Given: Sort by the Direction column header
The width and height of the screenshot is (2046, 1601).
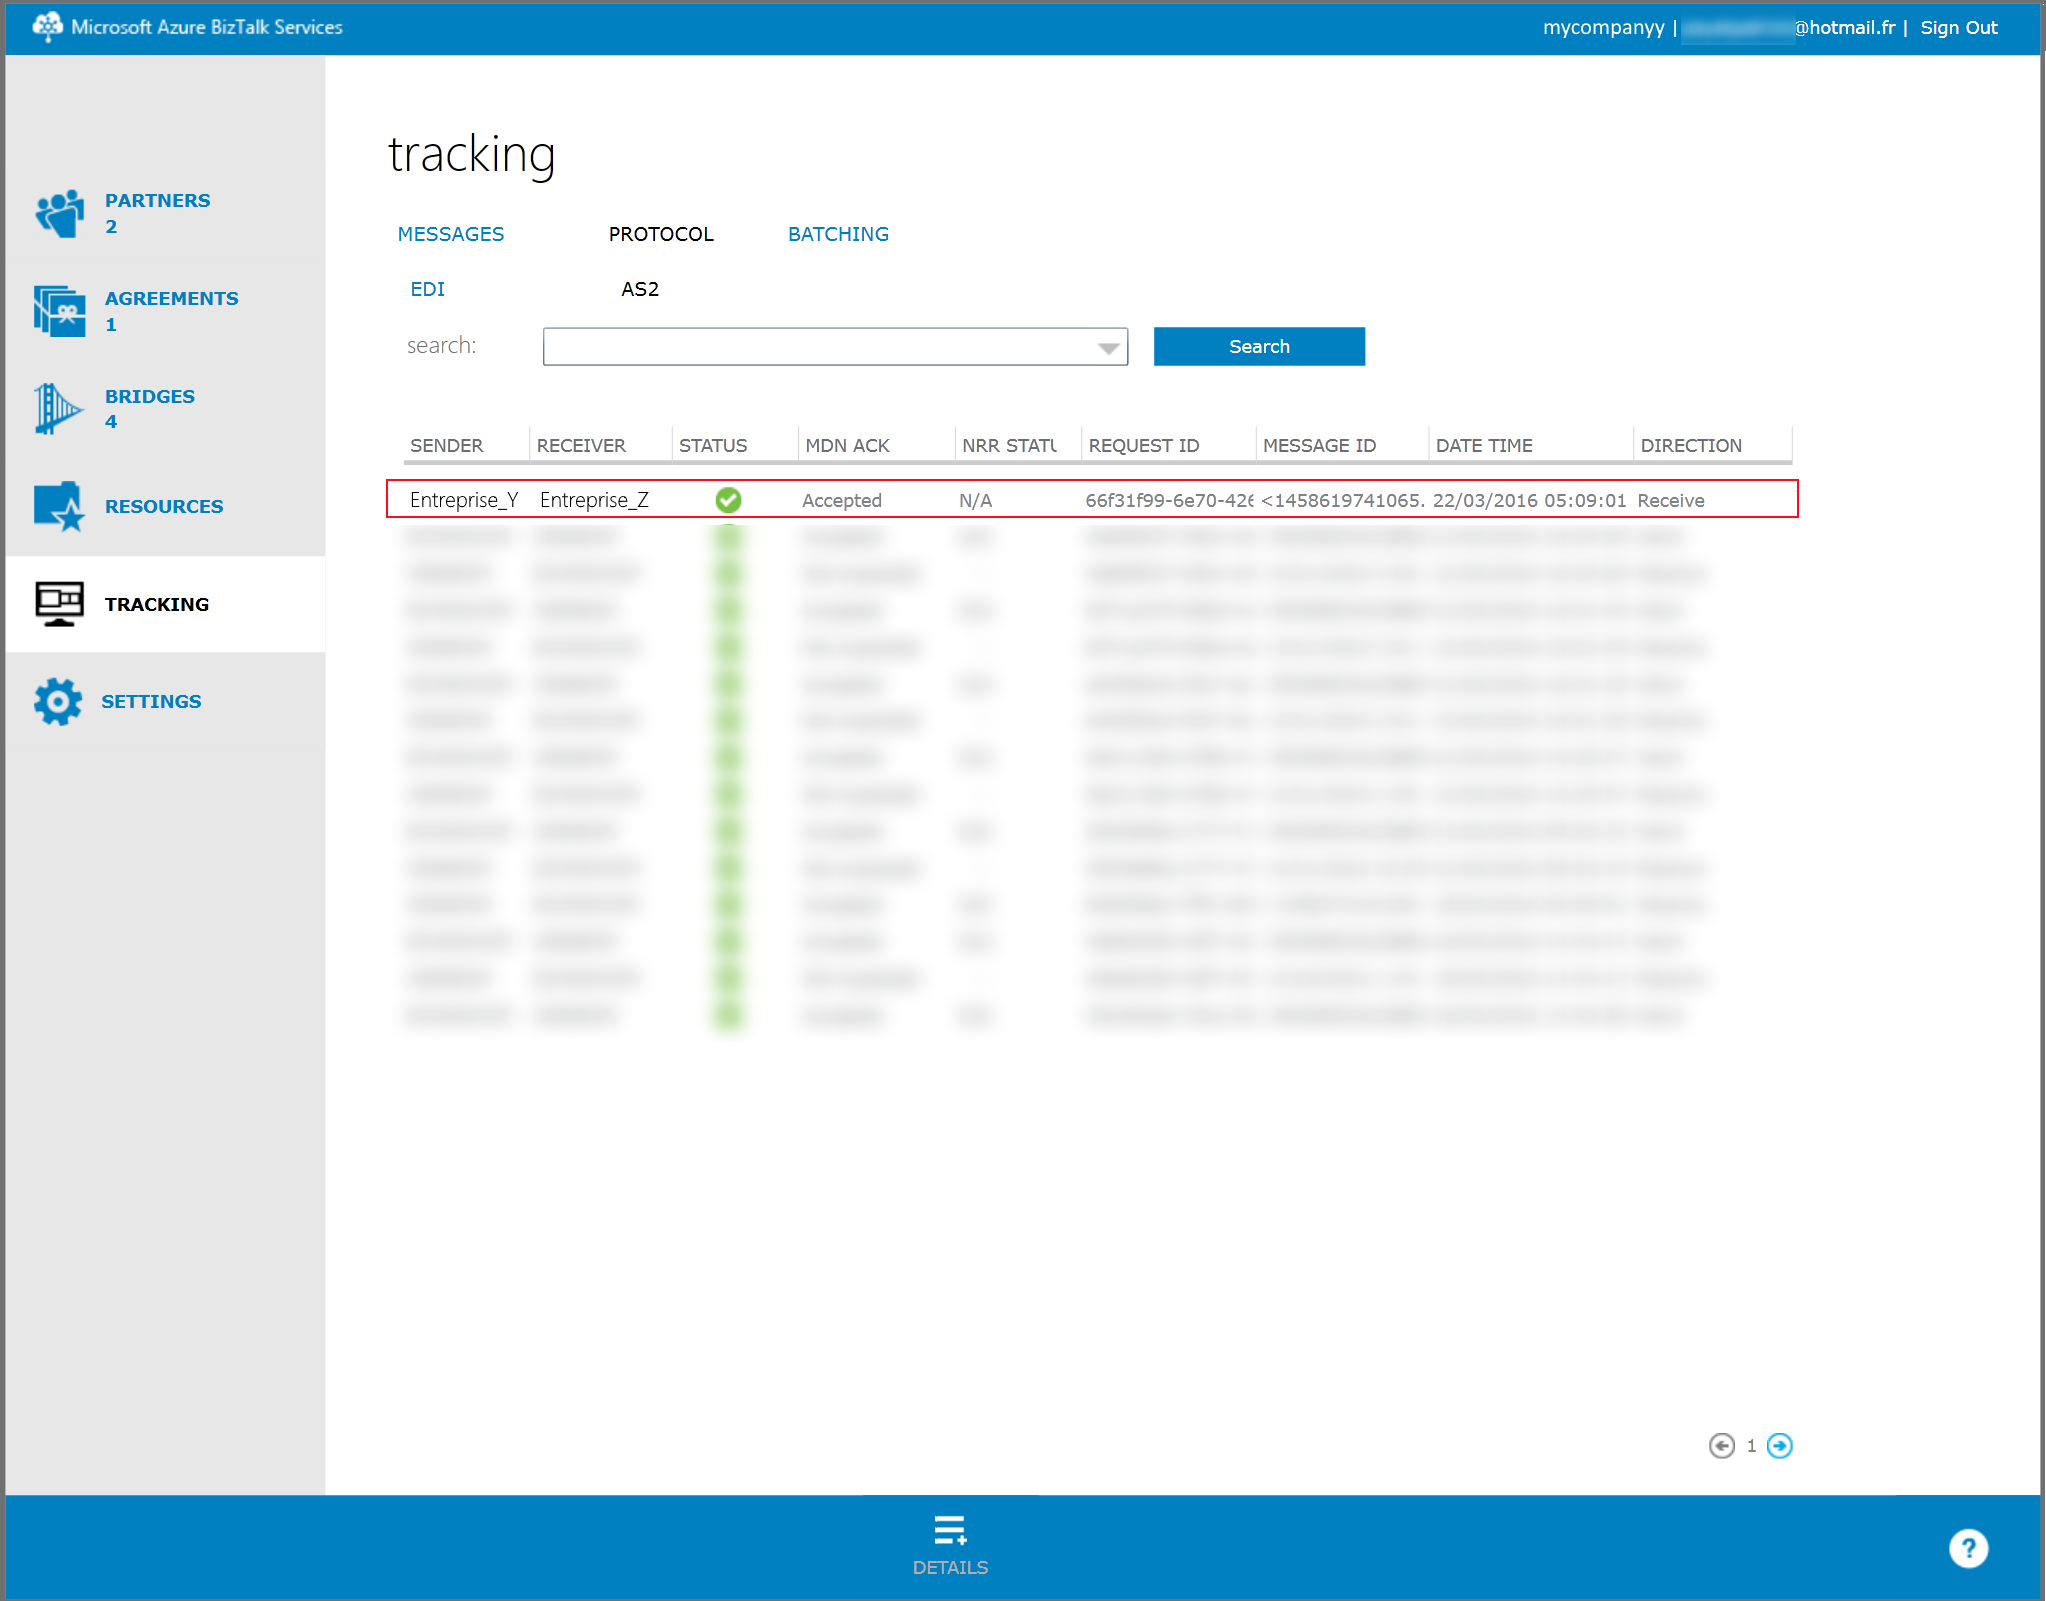Looking at the screenshot, I should click(x=1691, y=445).
